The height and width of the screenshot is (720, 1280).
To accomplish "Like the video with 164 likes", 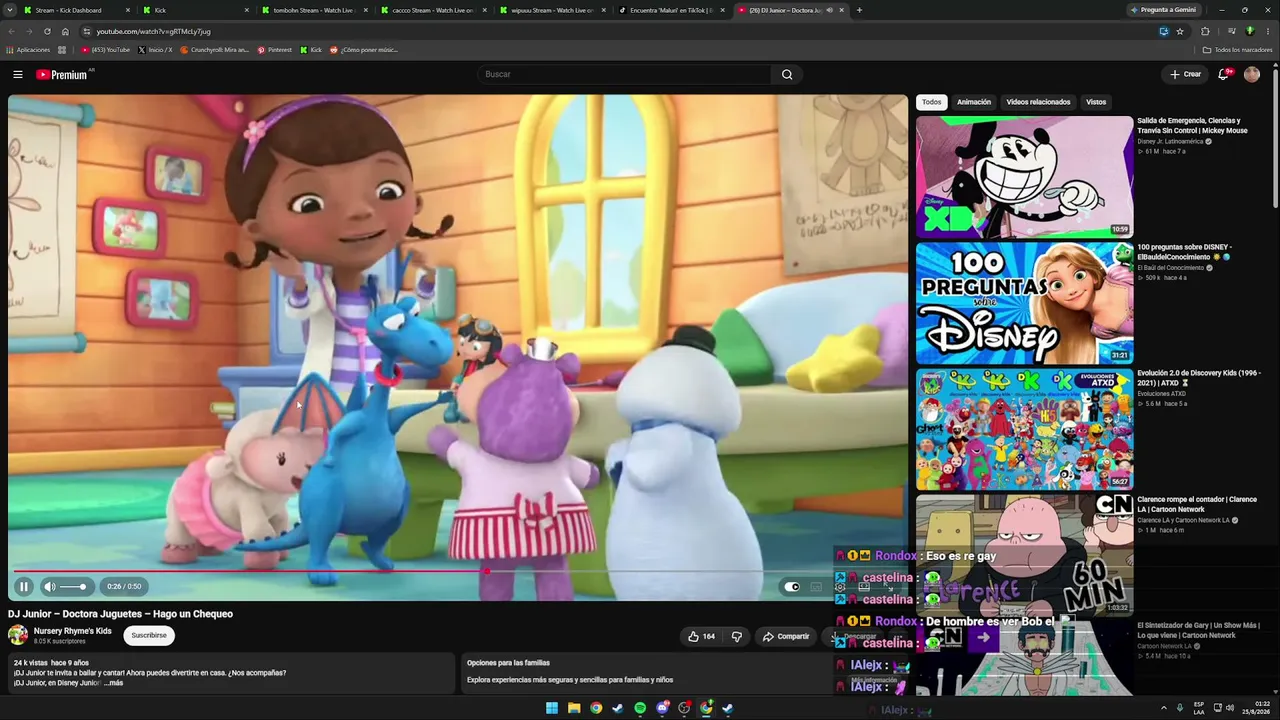I will pos(701,636).
